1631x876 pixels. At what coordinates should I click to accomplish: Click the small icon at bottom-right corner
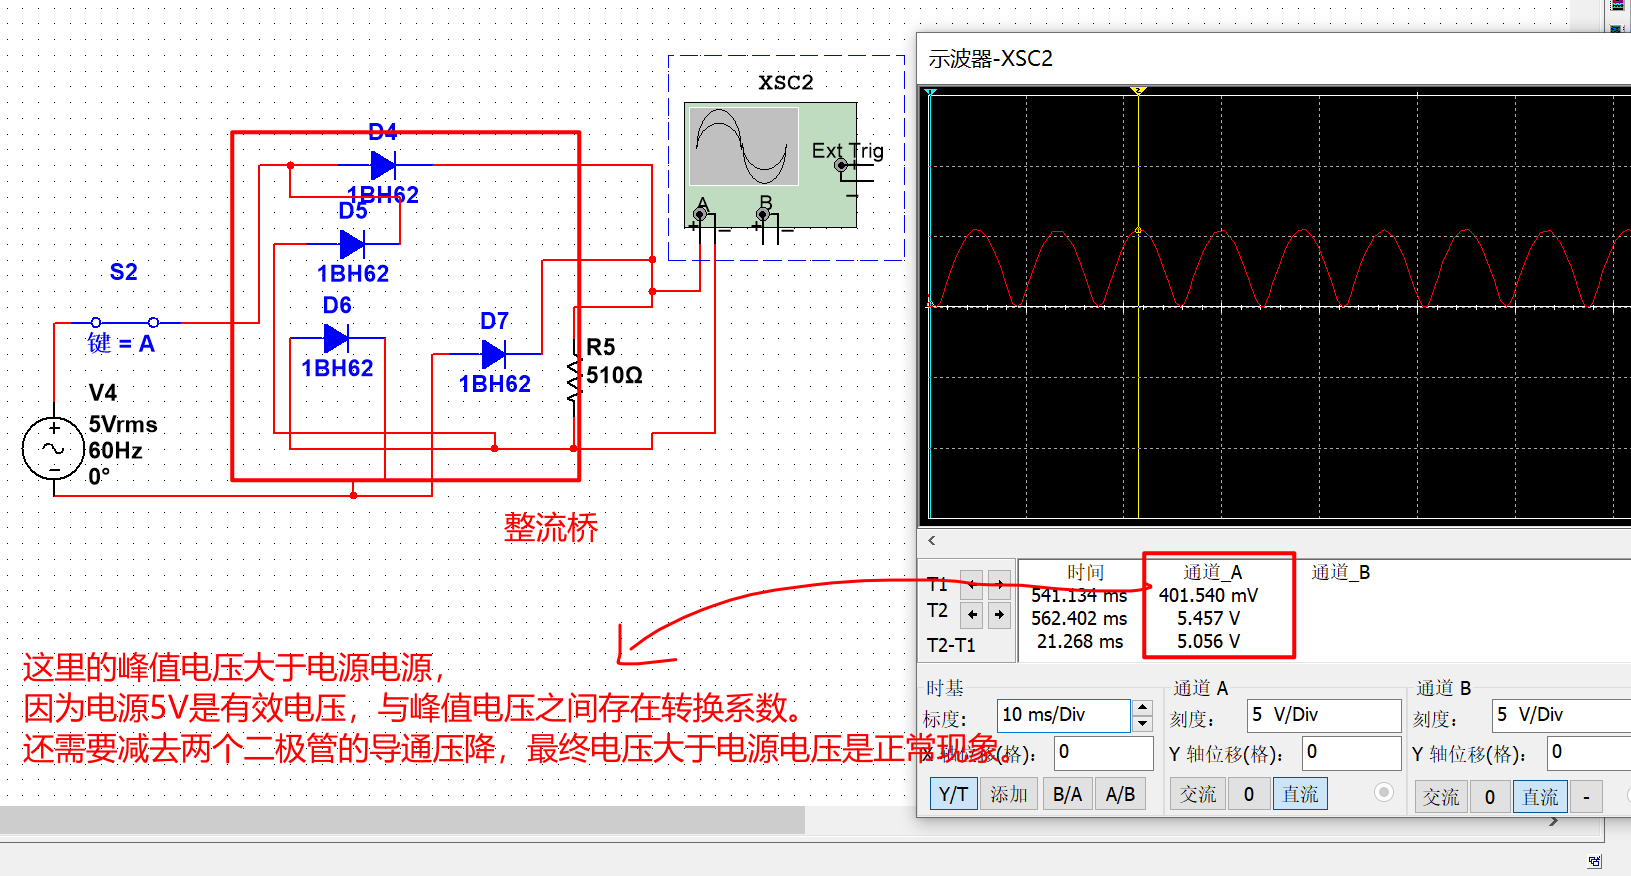[1594, 861]
